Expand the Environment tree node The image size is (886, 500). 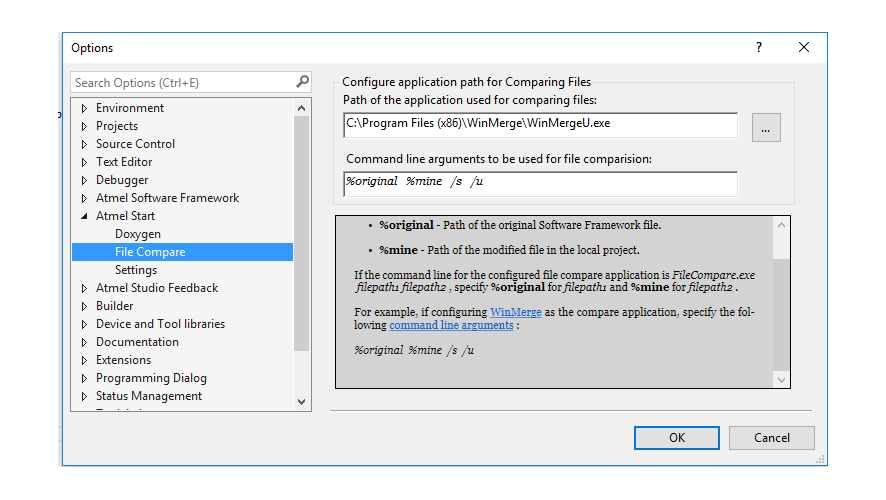(x=84, y=108)
